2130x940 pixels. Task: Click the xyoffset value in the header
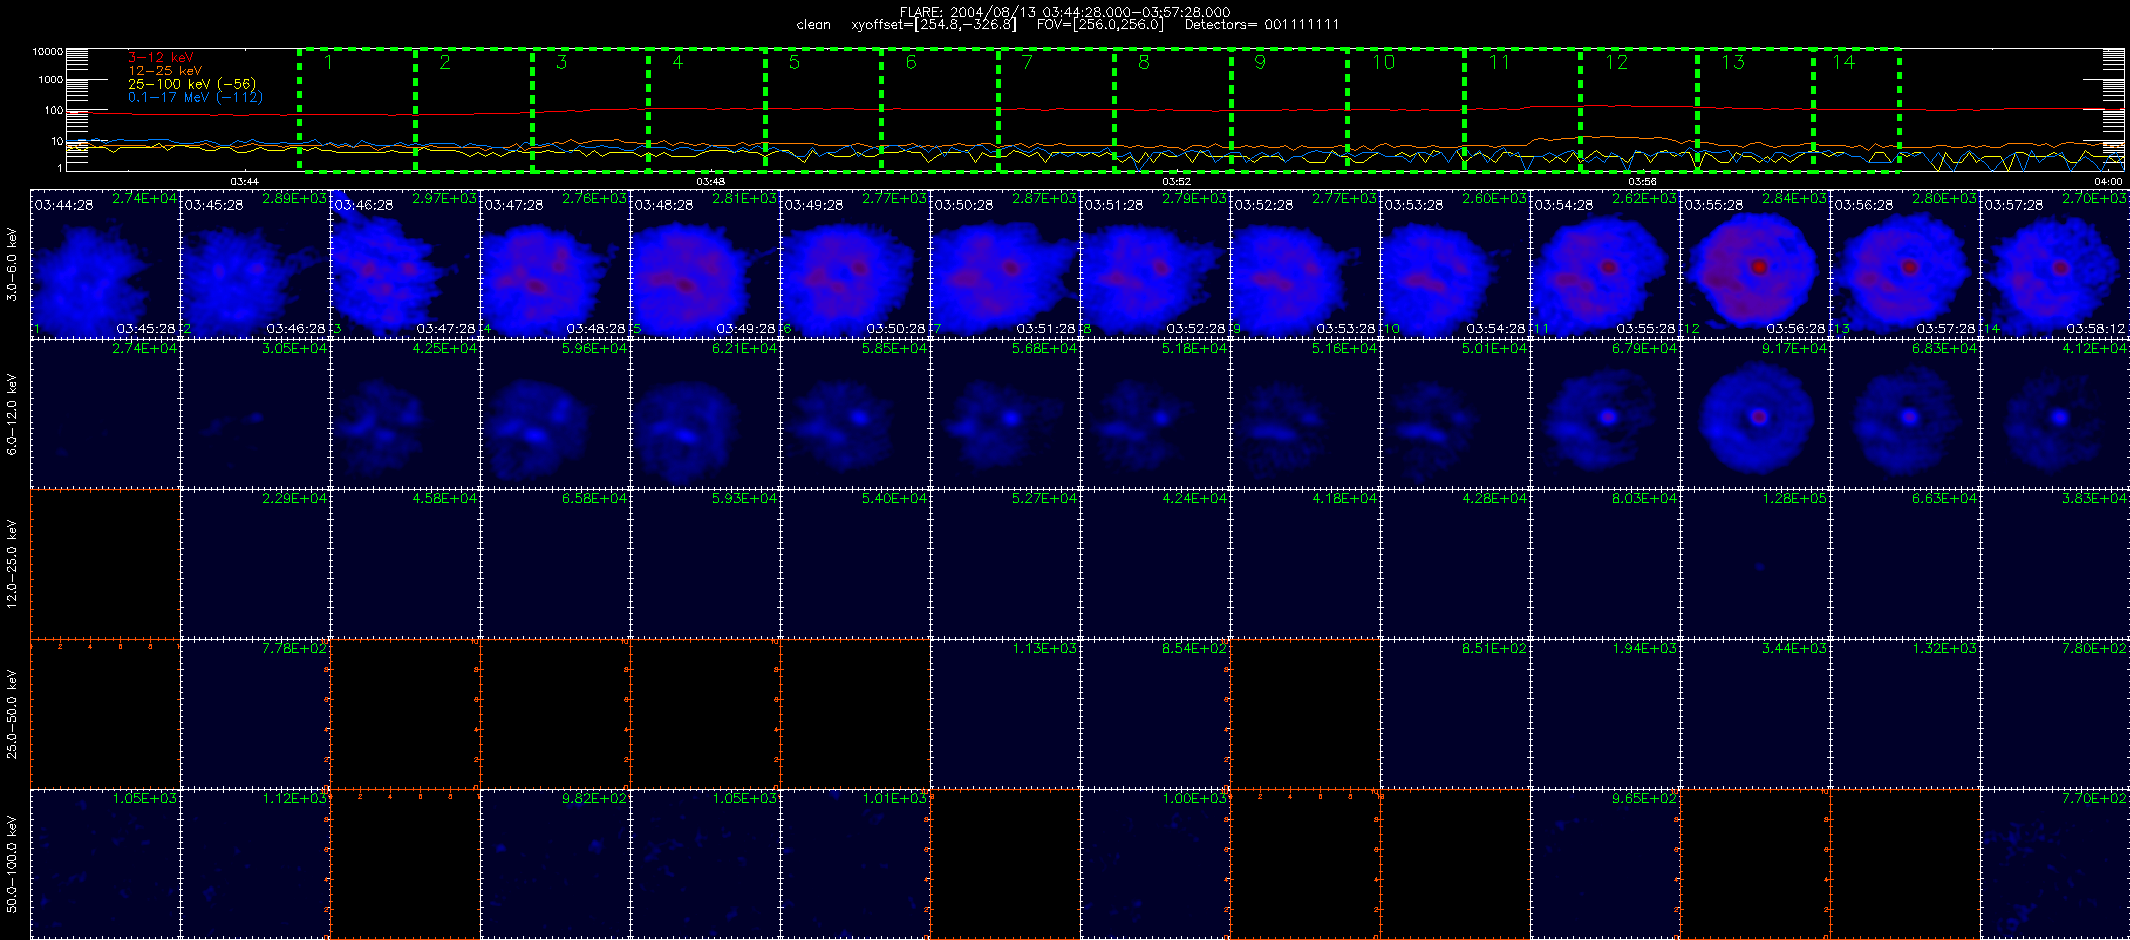934,24
